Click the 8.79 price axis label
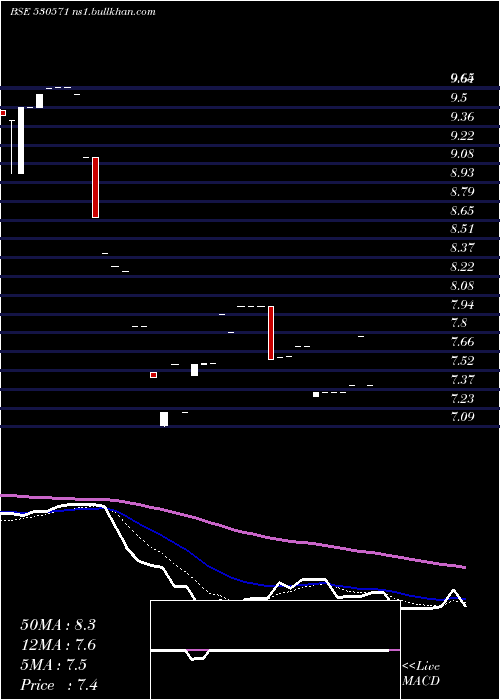The width and height of the screenshot is (500, 700). pyautogui.click(x=462, y=192)
